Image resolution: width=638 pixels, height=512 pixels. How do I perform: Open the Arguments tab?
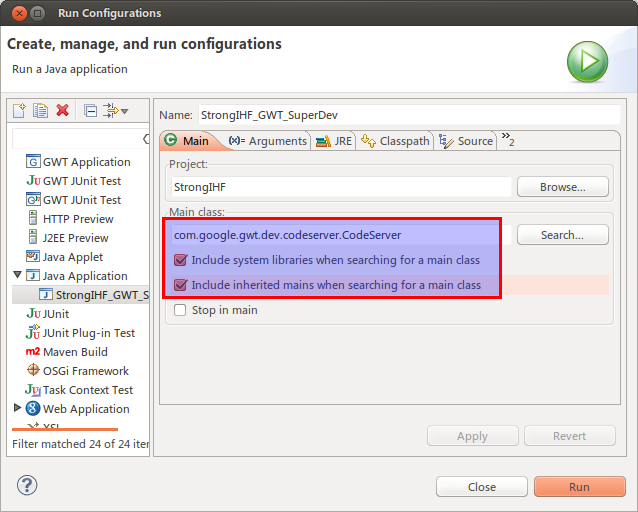267,141
